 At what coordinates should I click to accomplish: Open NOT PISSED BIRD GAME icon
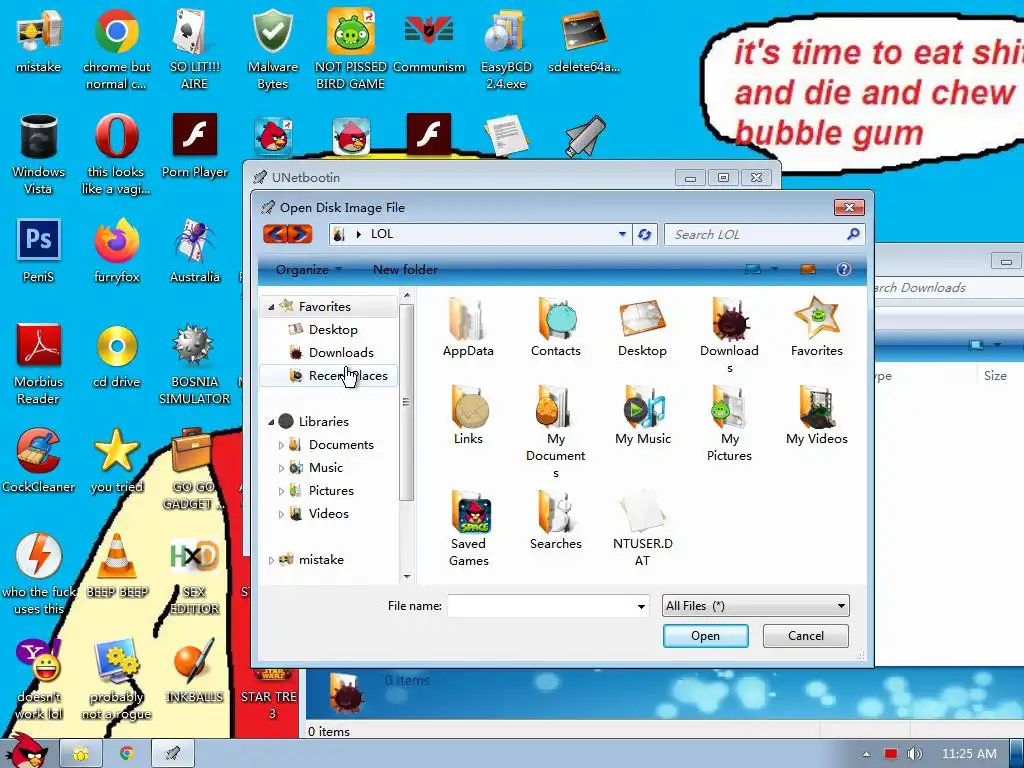pos(351,49)
